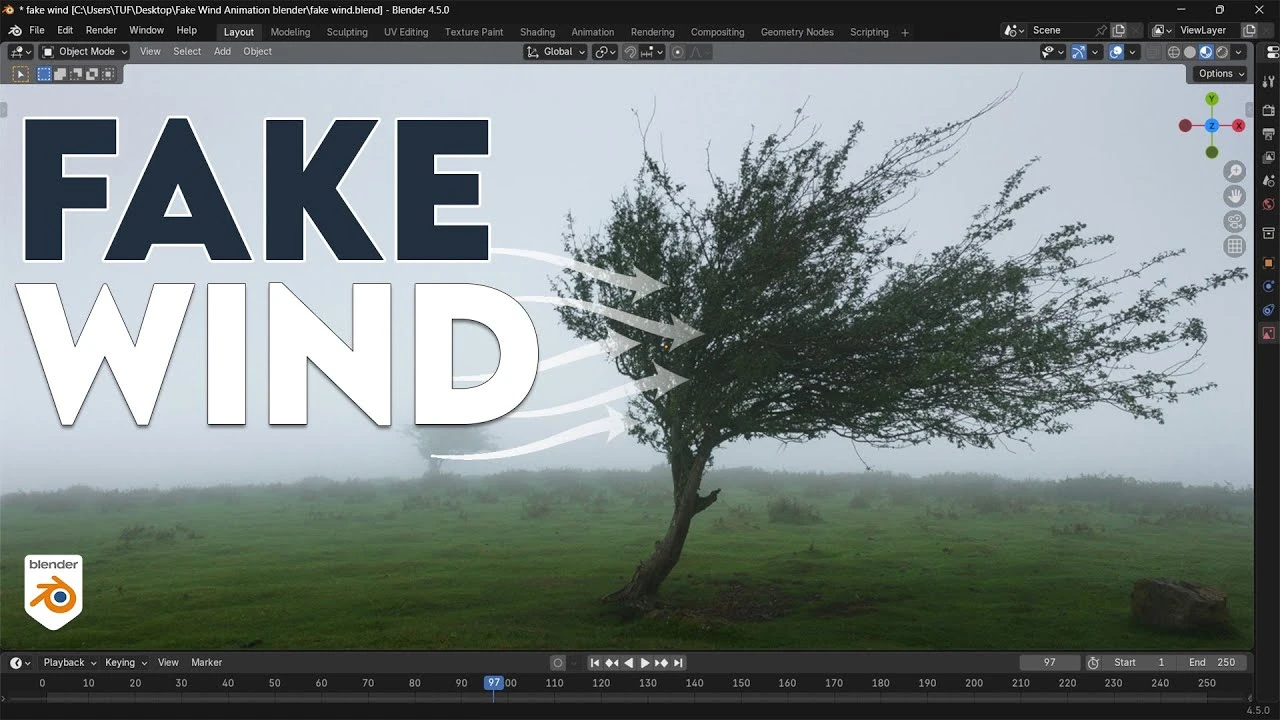Open Global transform orientation dropdown
1280x720 pixels.
(x=556, y=52)
